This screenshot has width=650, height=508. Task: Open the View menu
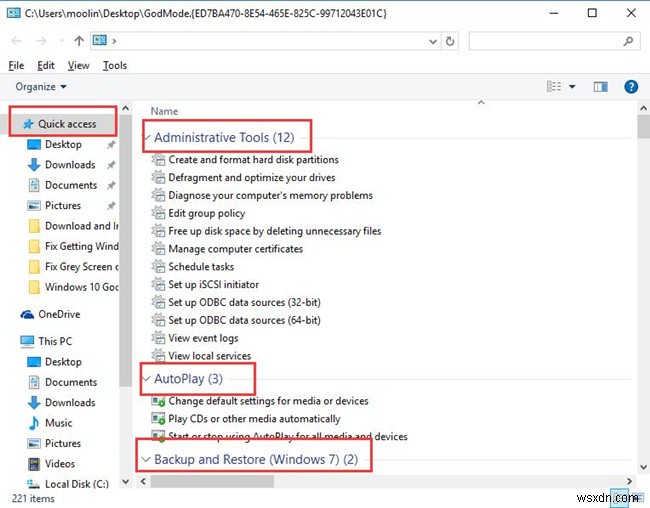pos(78,66)
